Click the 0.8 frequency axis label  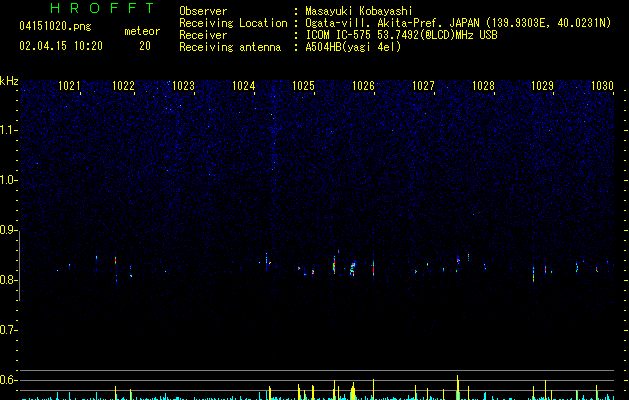(9, 280)
